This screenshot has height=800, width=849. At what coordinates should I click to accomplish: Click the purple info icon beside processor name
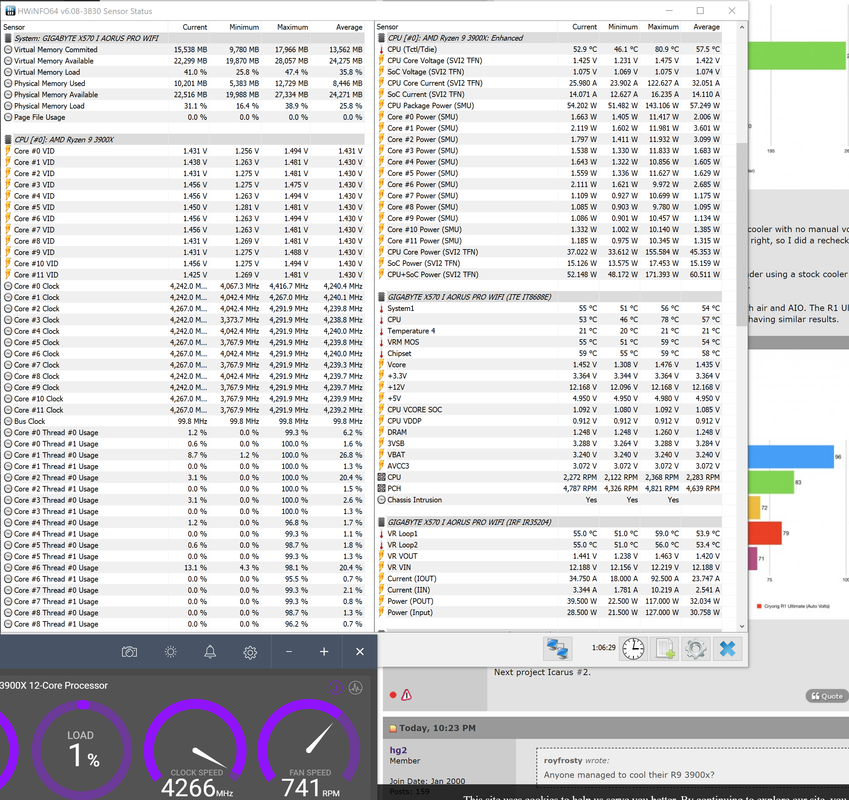[336, 688]
